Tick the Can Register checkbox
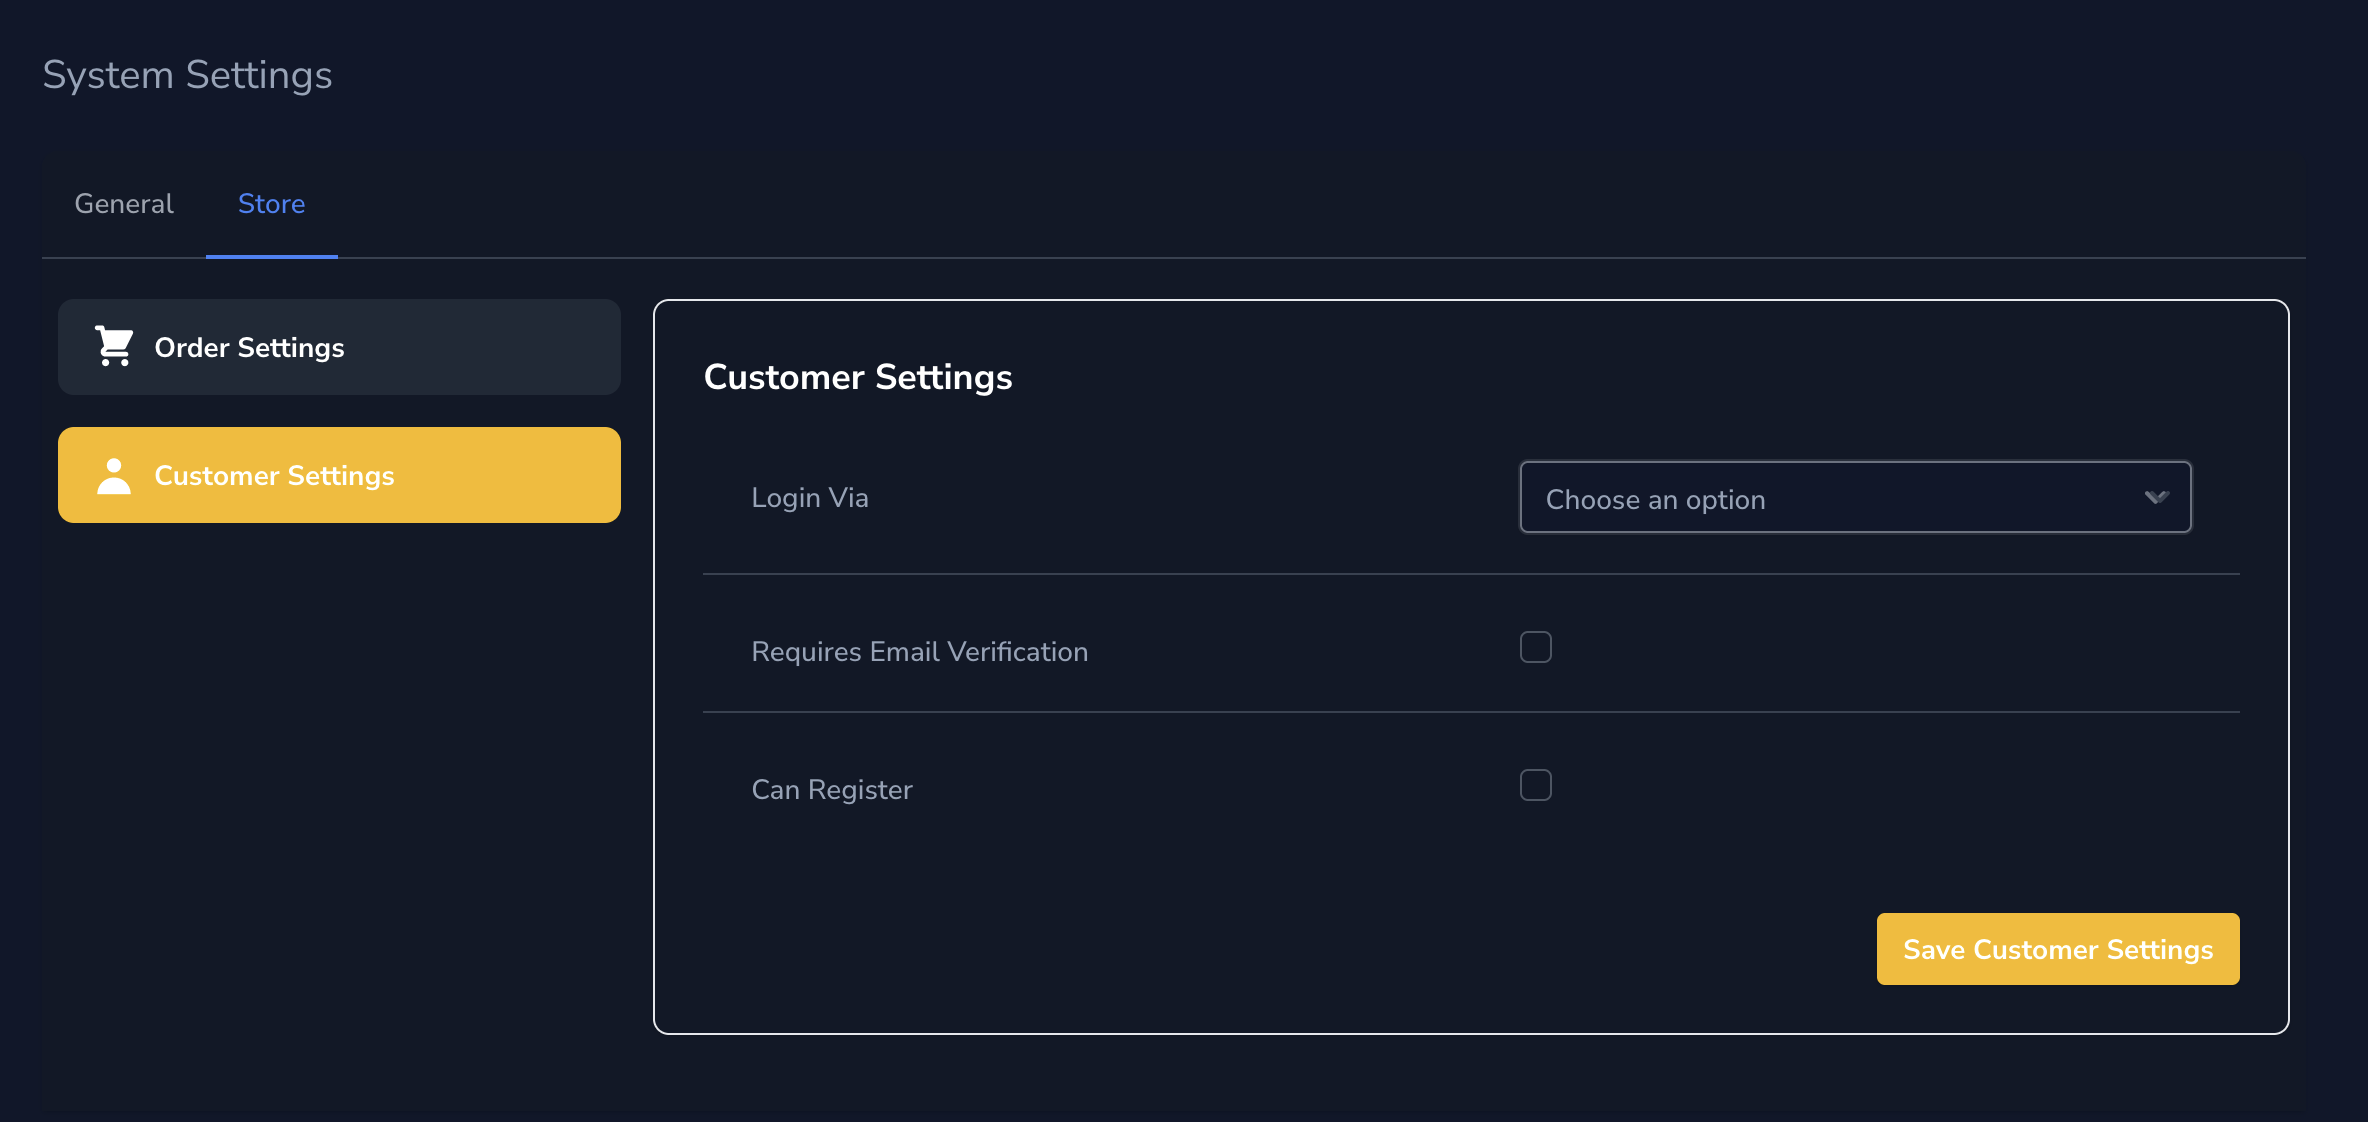Image resolution: width=2368 pixels, height=1122 pixels. [1535, 785]
